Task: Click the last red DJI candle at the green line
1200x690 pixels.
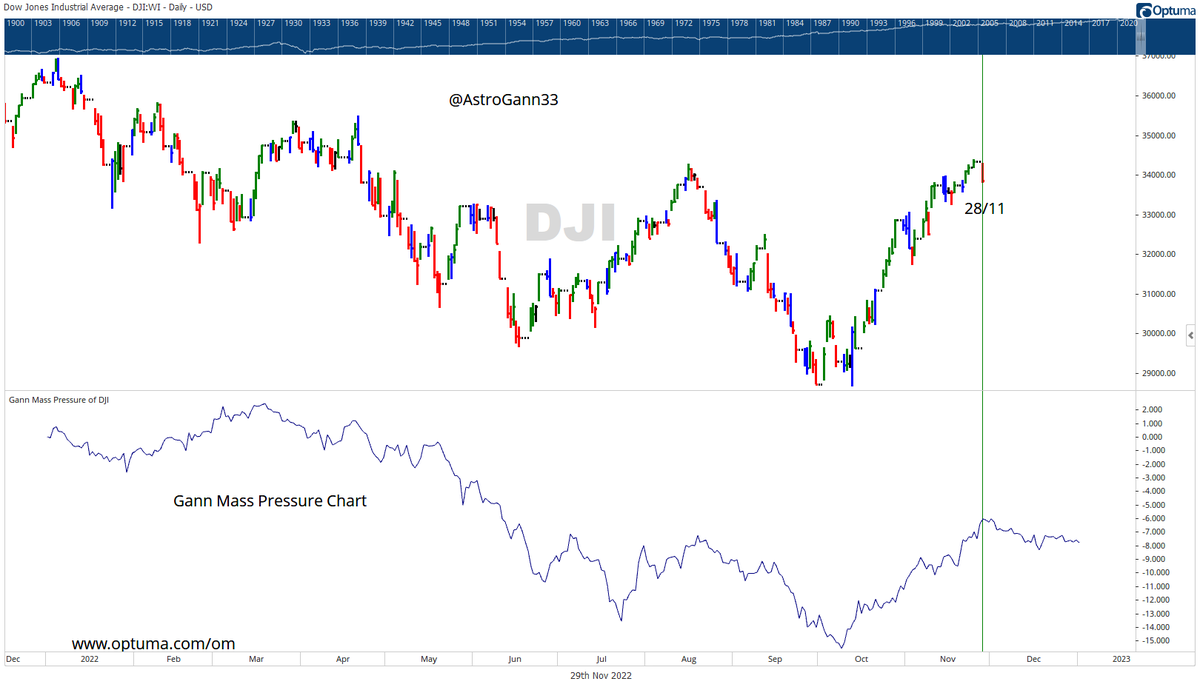Action: pyautogui.click(x=984, y=172)
